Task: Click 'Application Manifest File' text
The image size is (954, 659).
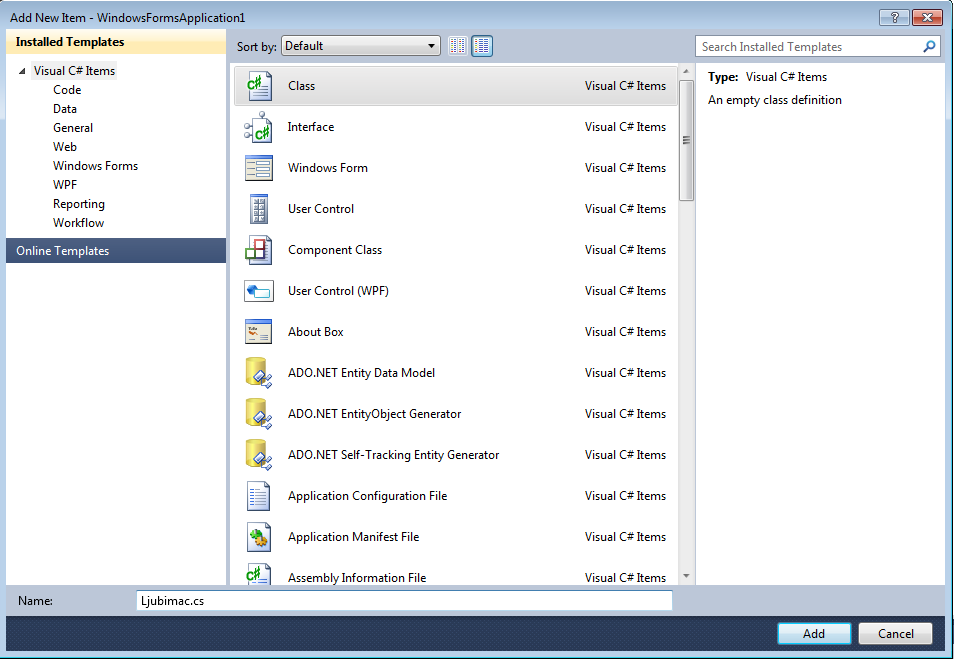Action: click(x=353, y=537)
